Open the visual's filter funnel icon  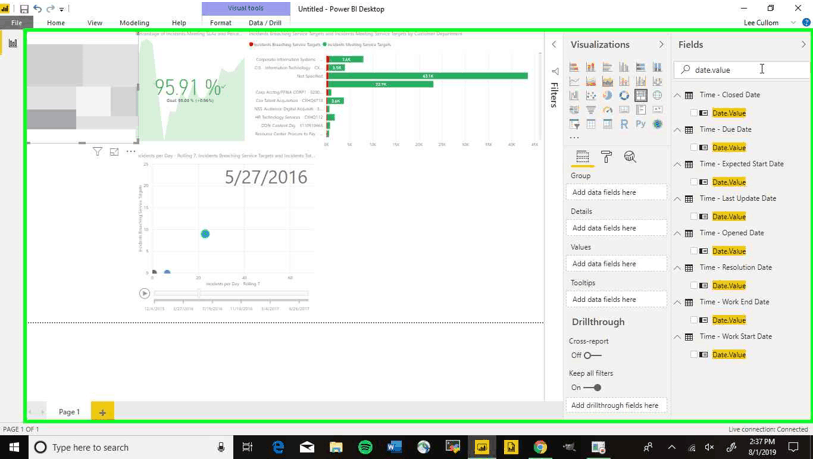[97, 152]
